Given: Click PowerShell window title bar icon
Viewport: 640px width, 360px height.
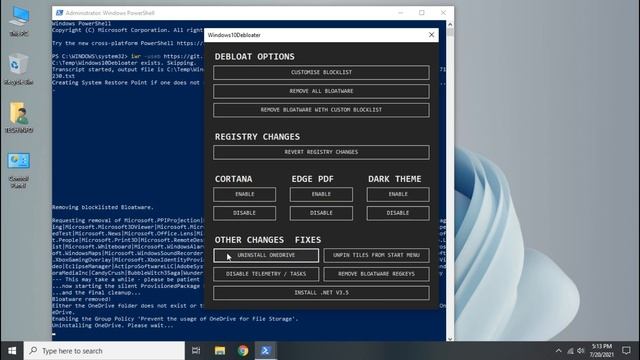Looking at the screenshot, I should pyautogui.click(x=60, y=13).
